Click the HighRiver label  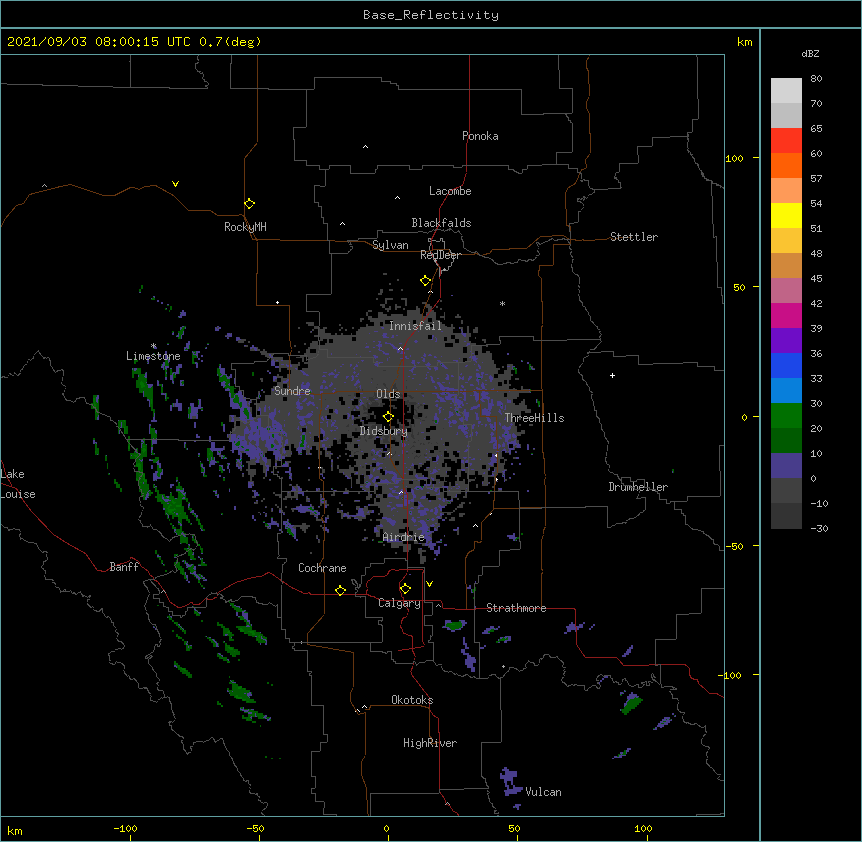coord(430,743)
